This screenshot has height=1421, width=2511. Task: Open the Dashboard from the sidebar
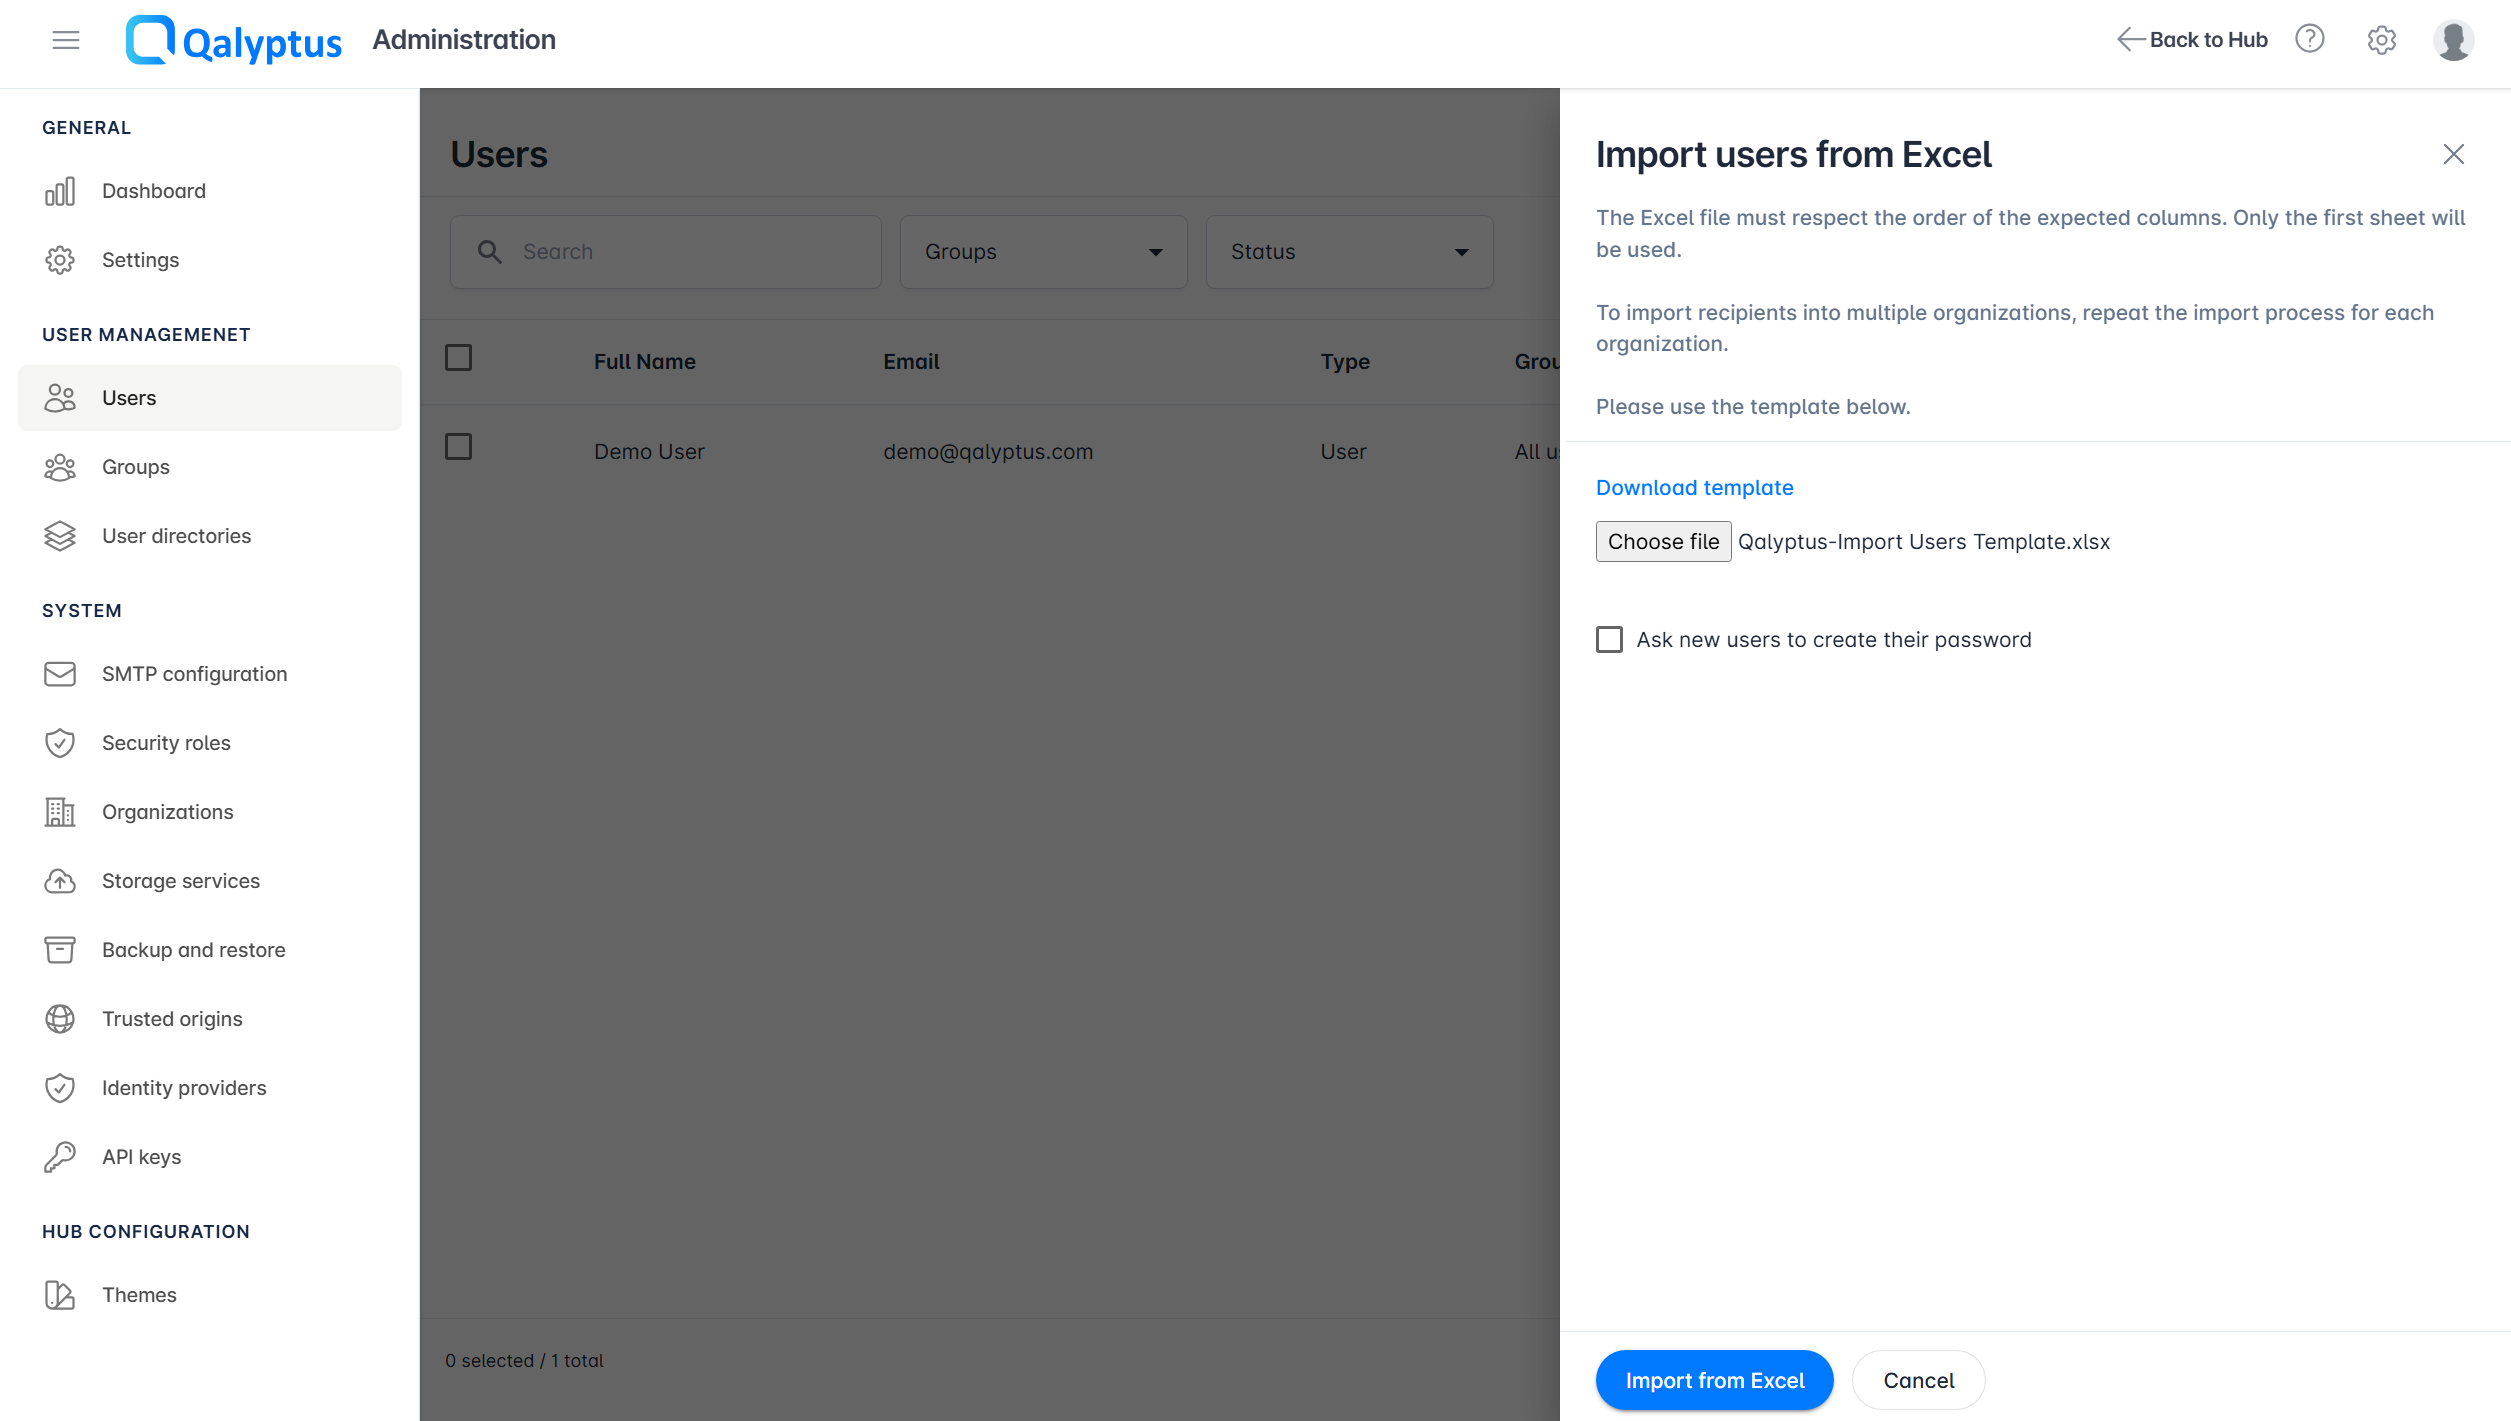[x=153, y=190]
